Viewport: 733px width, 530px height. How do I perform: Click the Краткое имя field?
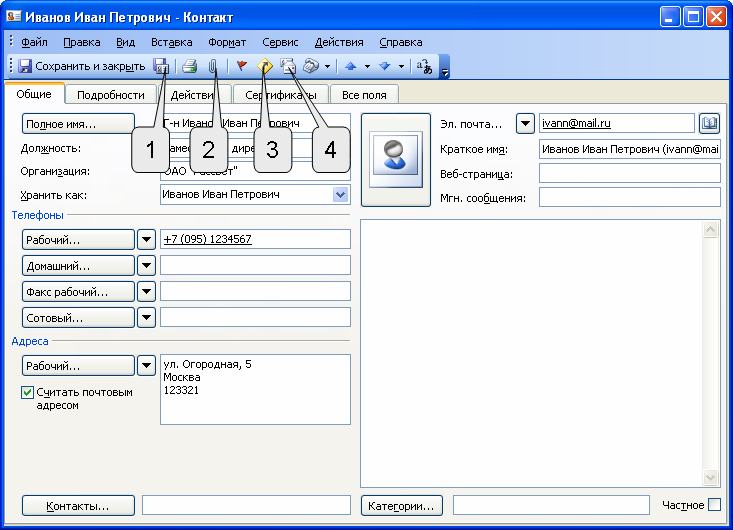point(630,149)
